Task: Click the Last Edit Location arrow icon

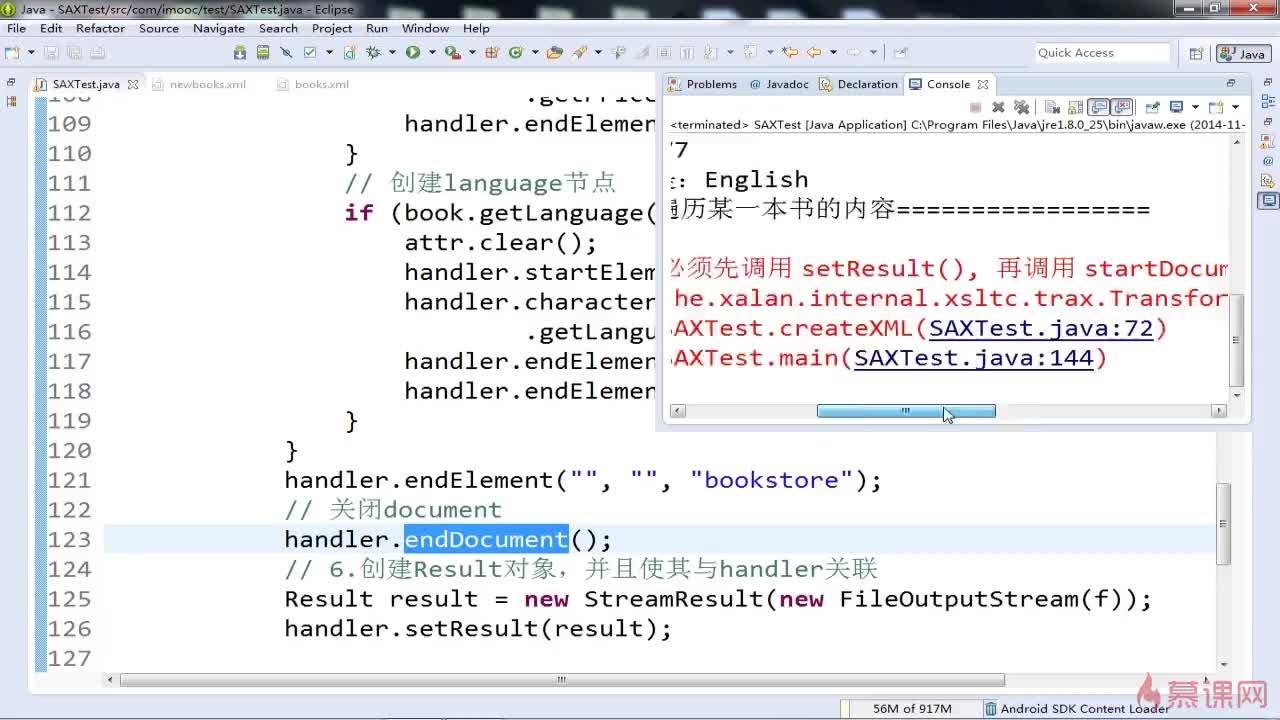Action: 790,53
